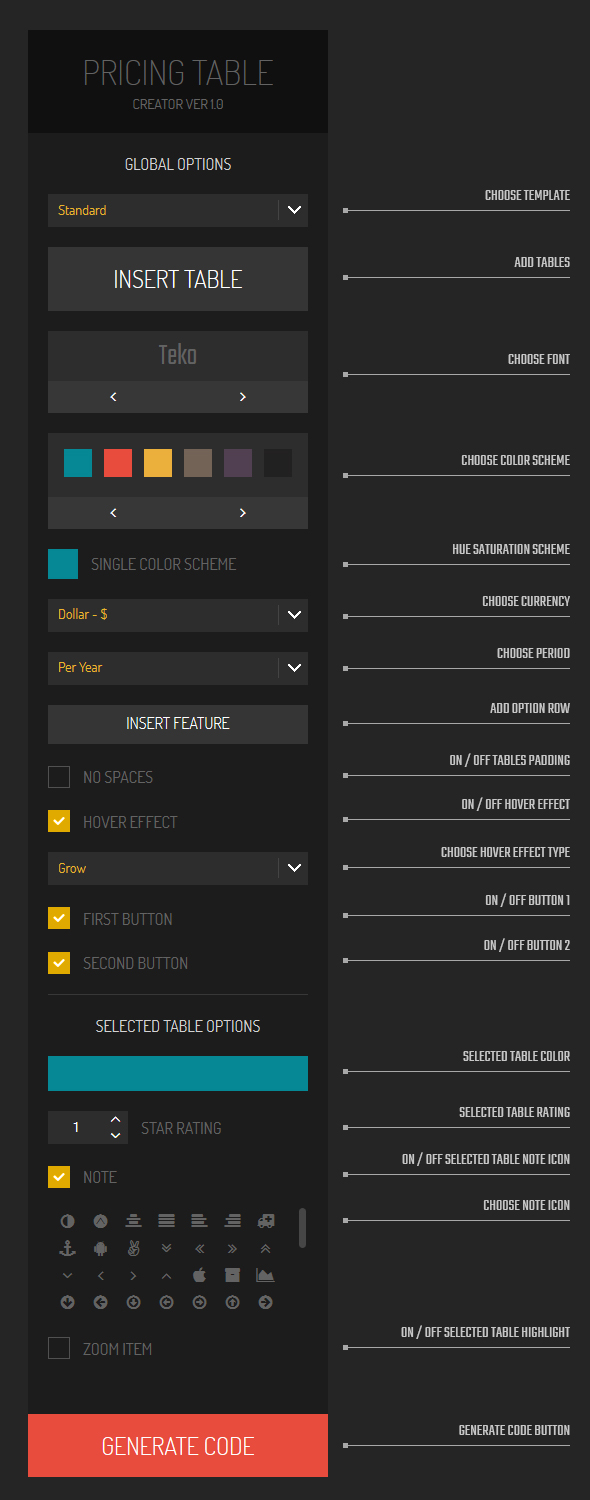The image size is (590, 1500).
Task: Click the Generate Code button
Action: point(178,1445)
